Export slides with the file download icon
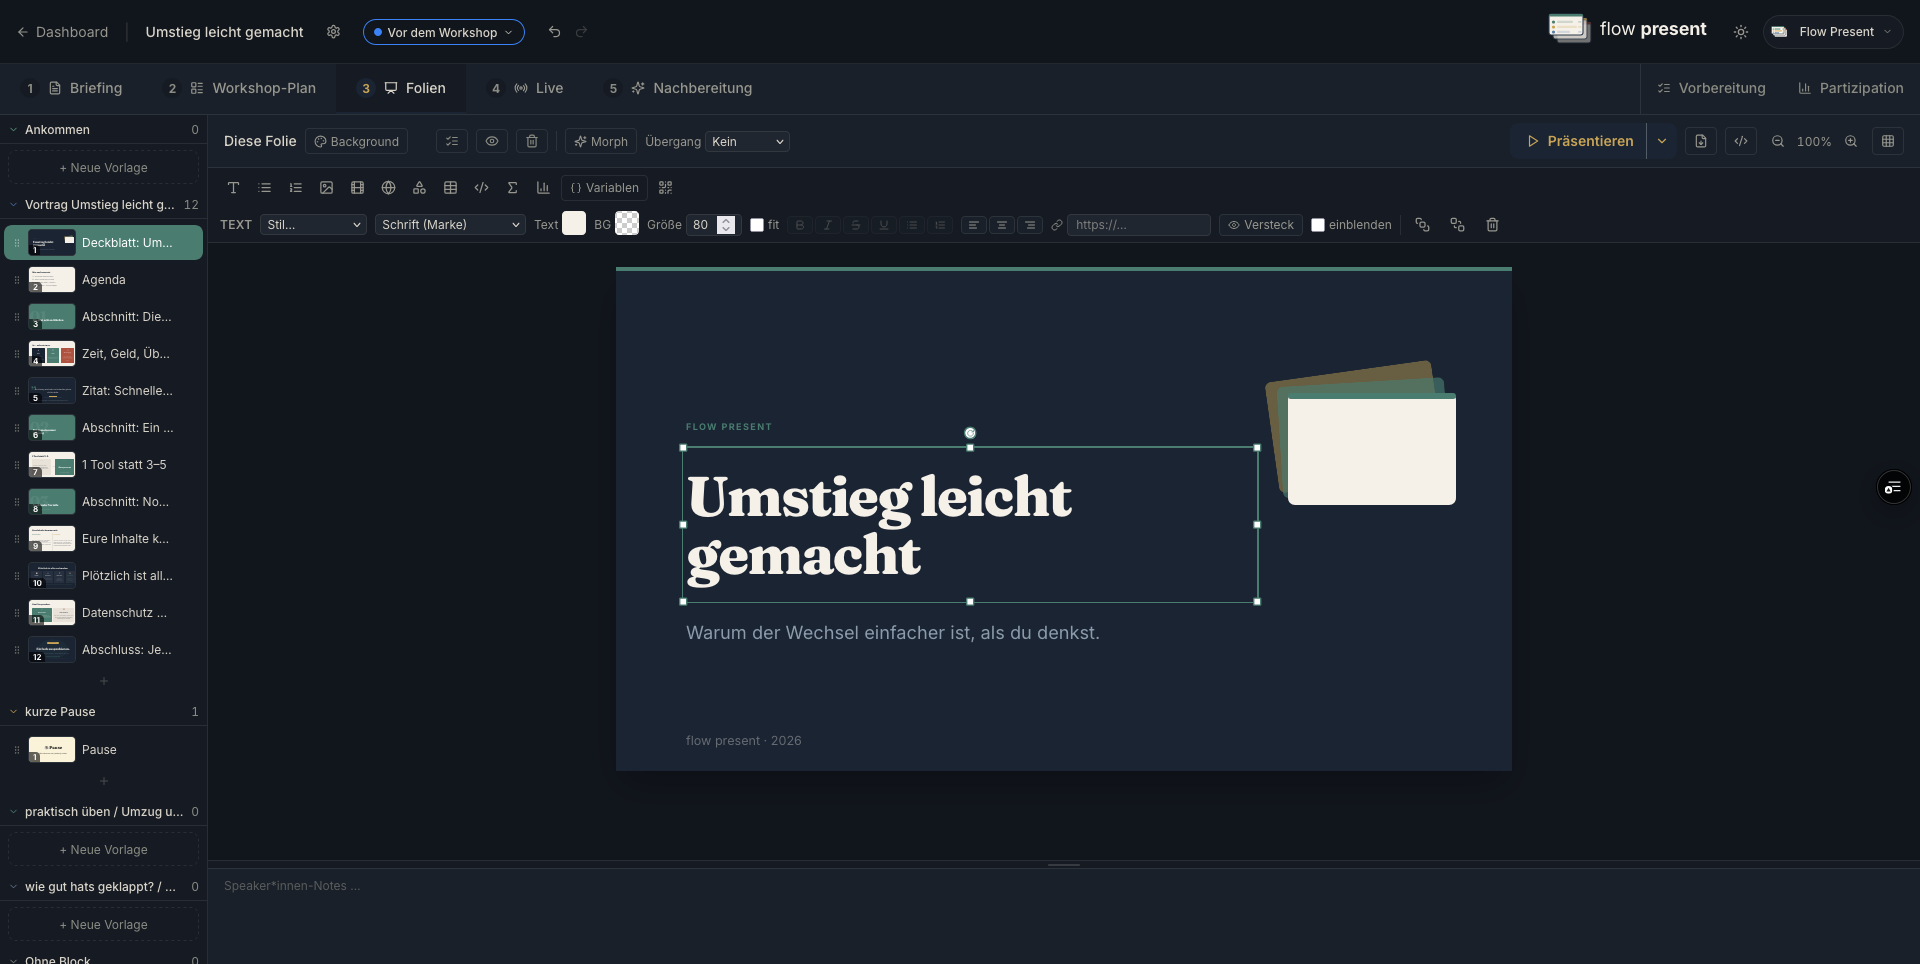1920x964 pixels. [x=1701, y=142]
